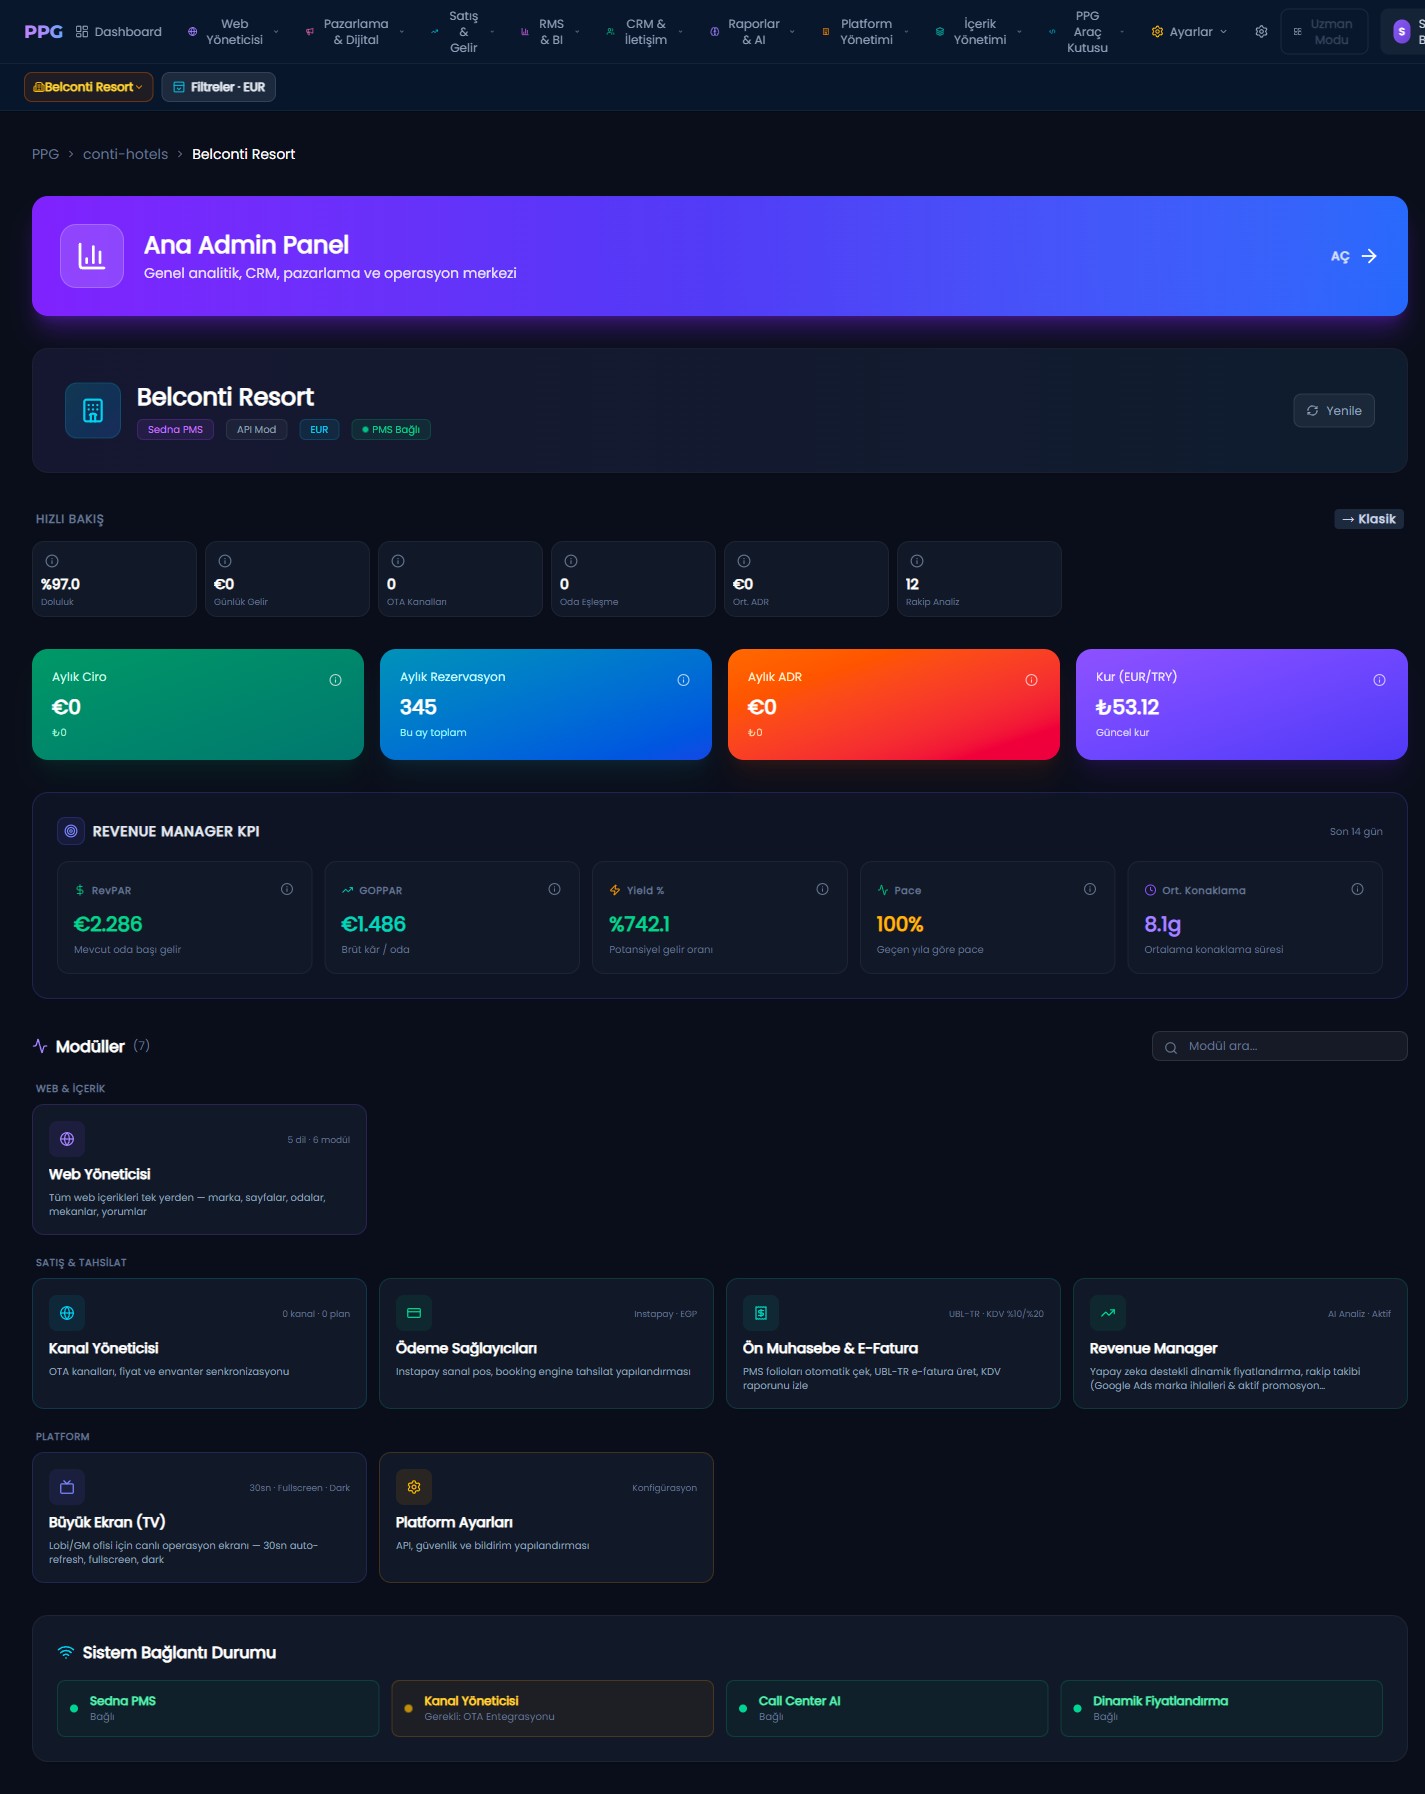Click the Ön Muhasebe invoice icon
Image resolution: width=1425 pixels, height=1794 pixels.
761,1313
